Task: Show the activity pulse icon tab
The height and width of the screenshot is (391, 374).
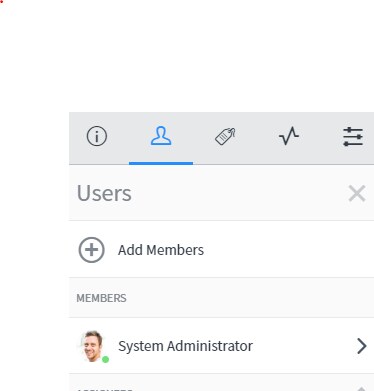Action: [289, 136]
